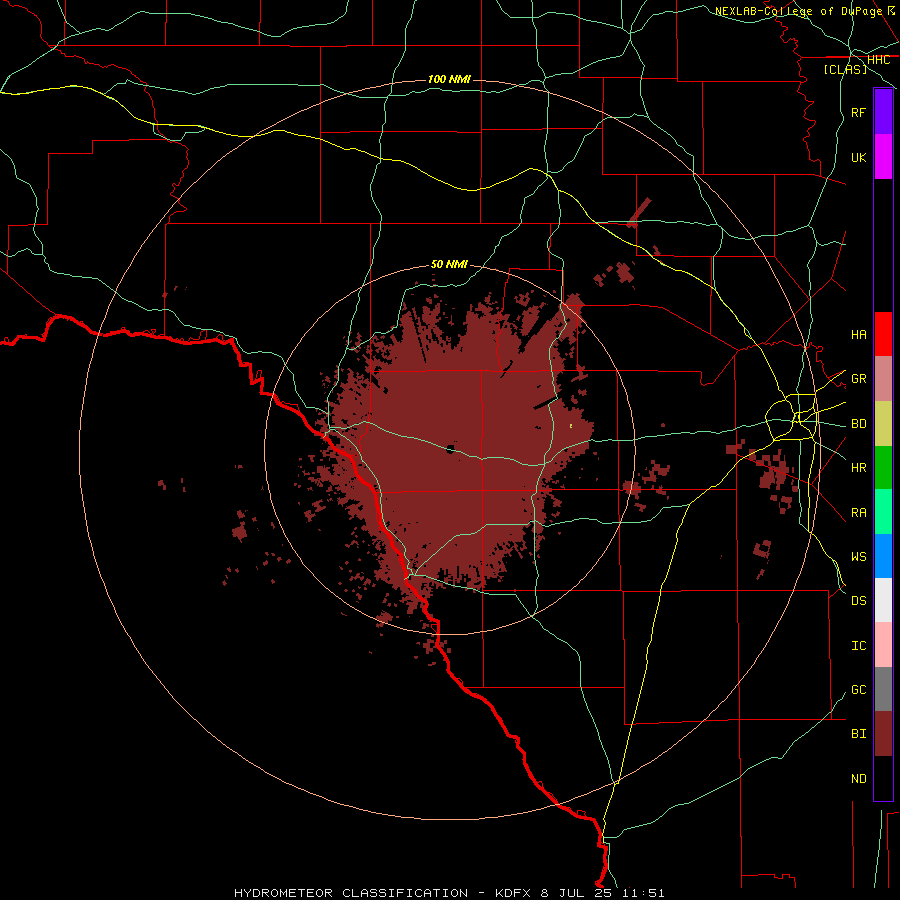The height and width of the screenshot is (900, 900).
Task: Click the GR legend label
Action: [858, 379]
